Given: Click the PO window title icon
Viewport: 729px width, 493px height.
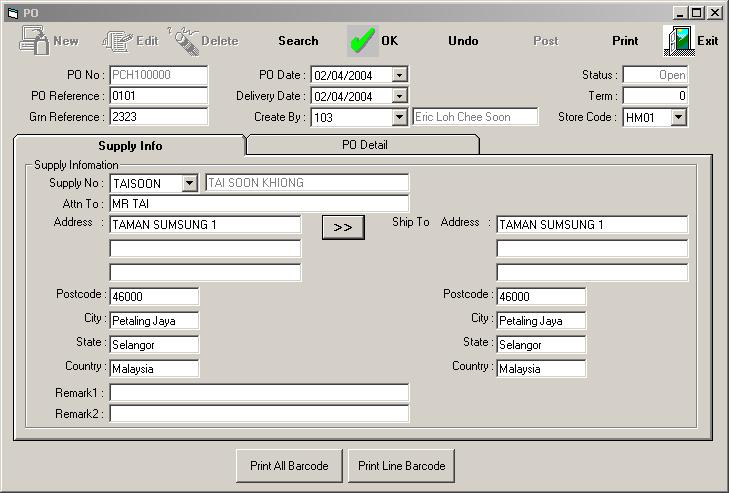Looking at the screenshot, I should (x=13, y=13).
